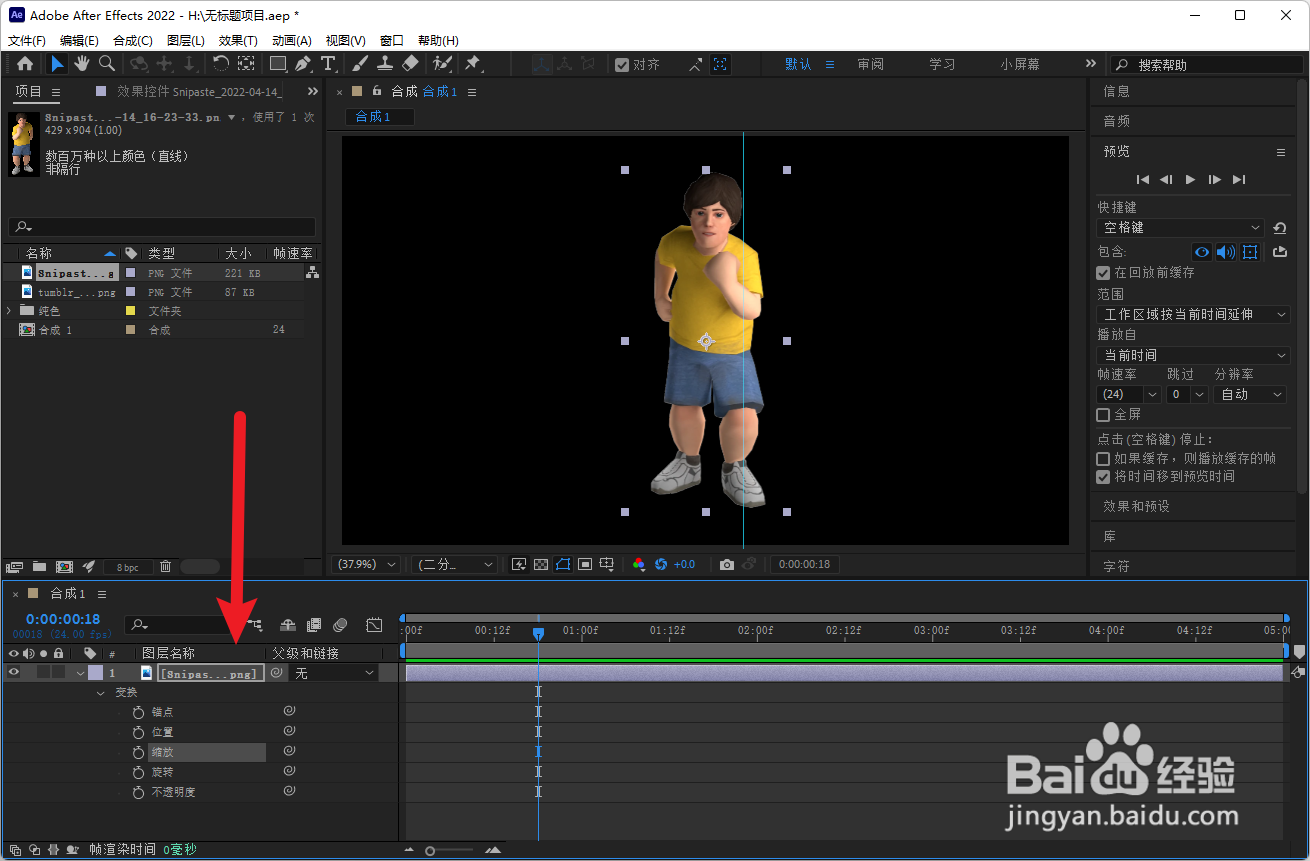
Task: Open the 自动 resolution dropdown in preview
Action: [1250, 394]
